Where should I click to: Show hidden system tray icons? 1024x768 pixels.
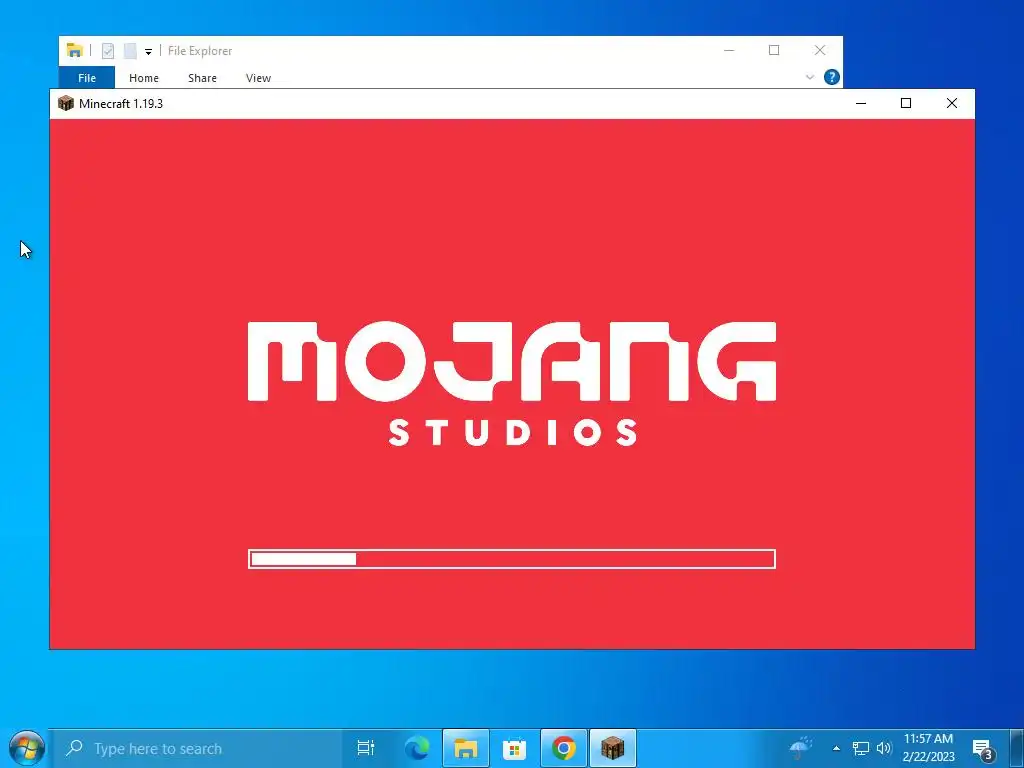point(836,748)
